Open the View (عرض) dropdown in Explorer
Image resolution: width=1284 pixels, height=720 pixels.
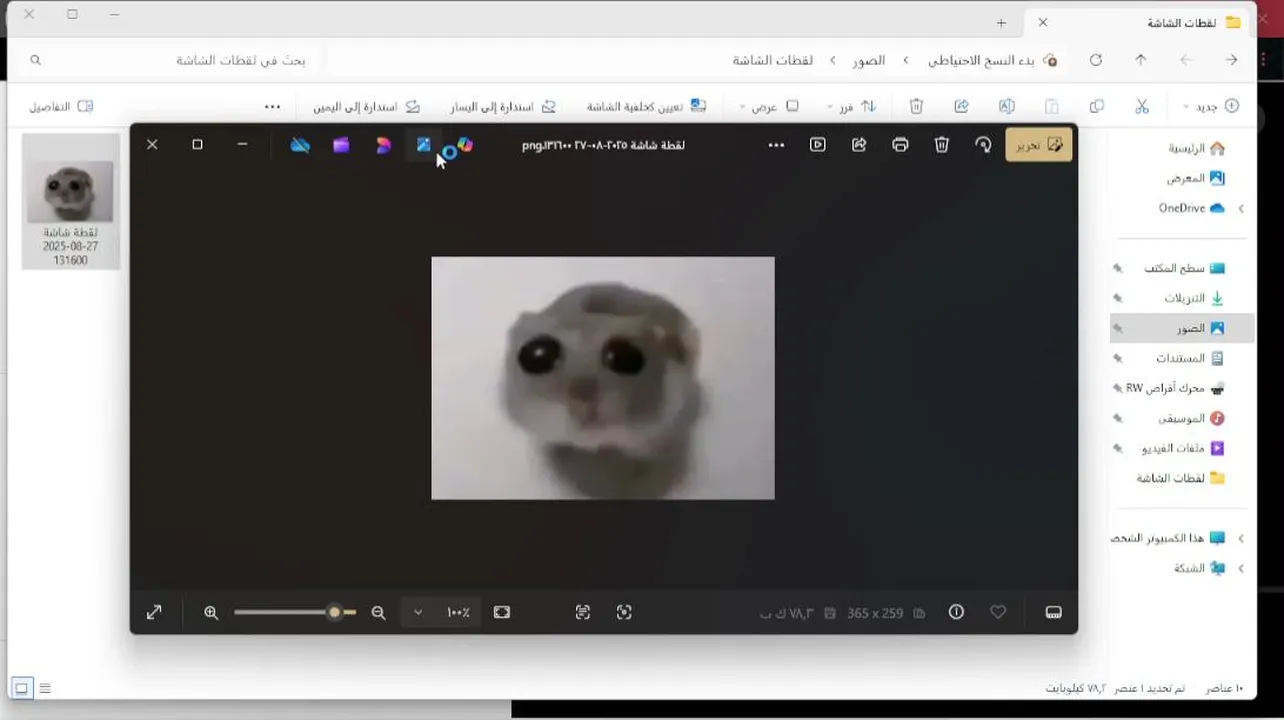pos(770,106)
